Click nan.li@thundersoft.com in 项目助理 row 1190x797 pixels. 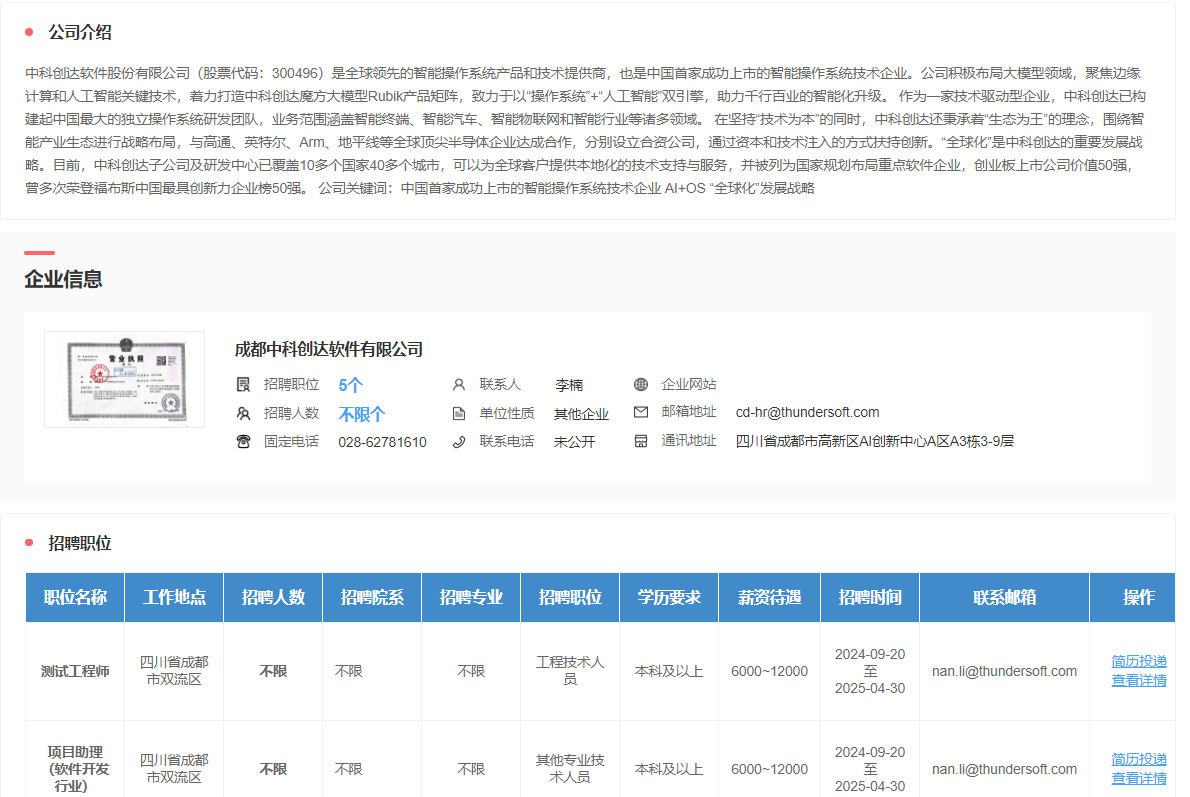pos(1004,769)
